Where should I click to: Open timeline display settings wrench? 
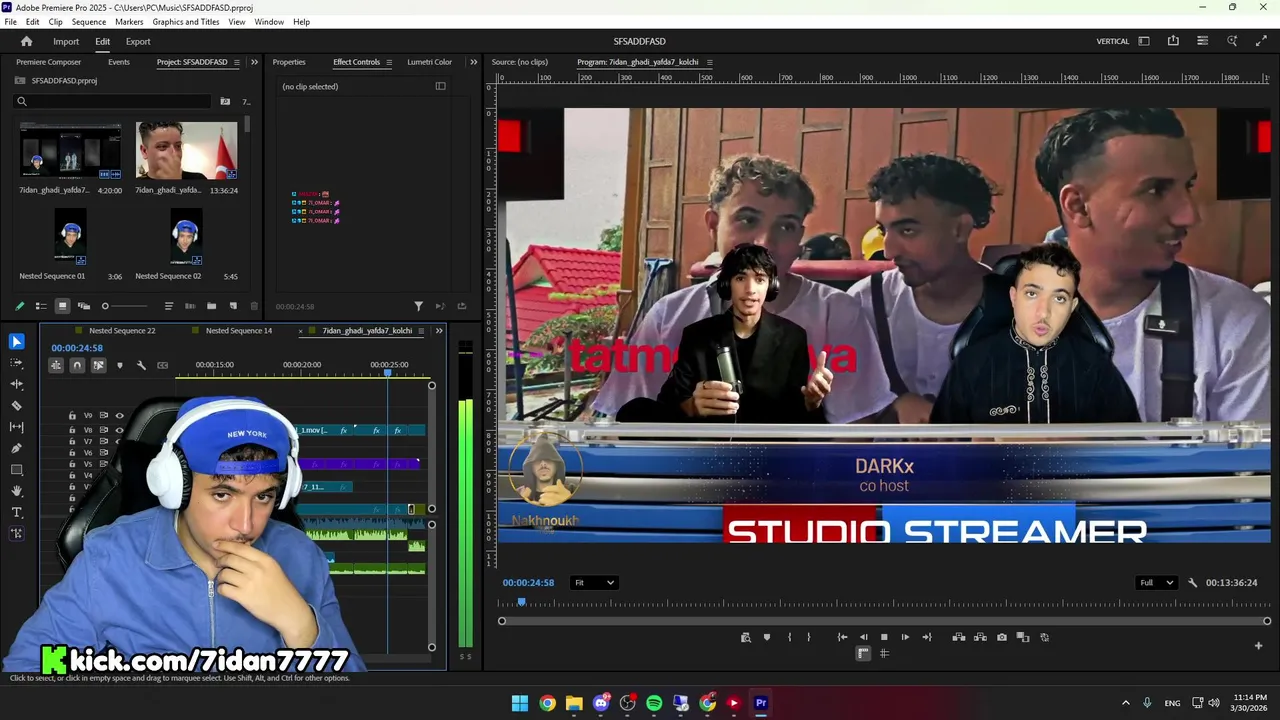141,365
